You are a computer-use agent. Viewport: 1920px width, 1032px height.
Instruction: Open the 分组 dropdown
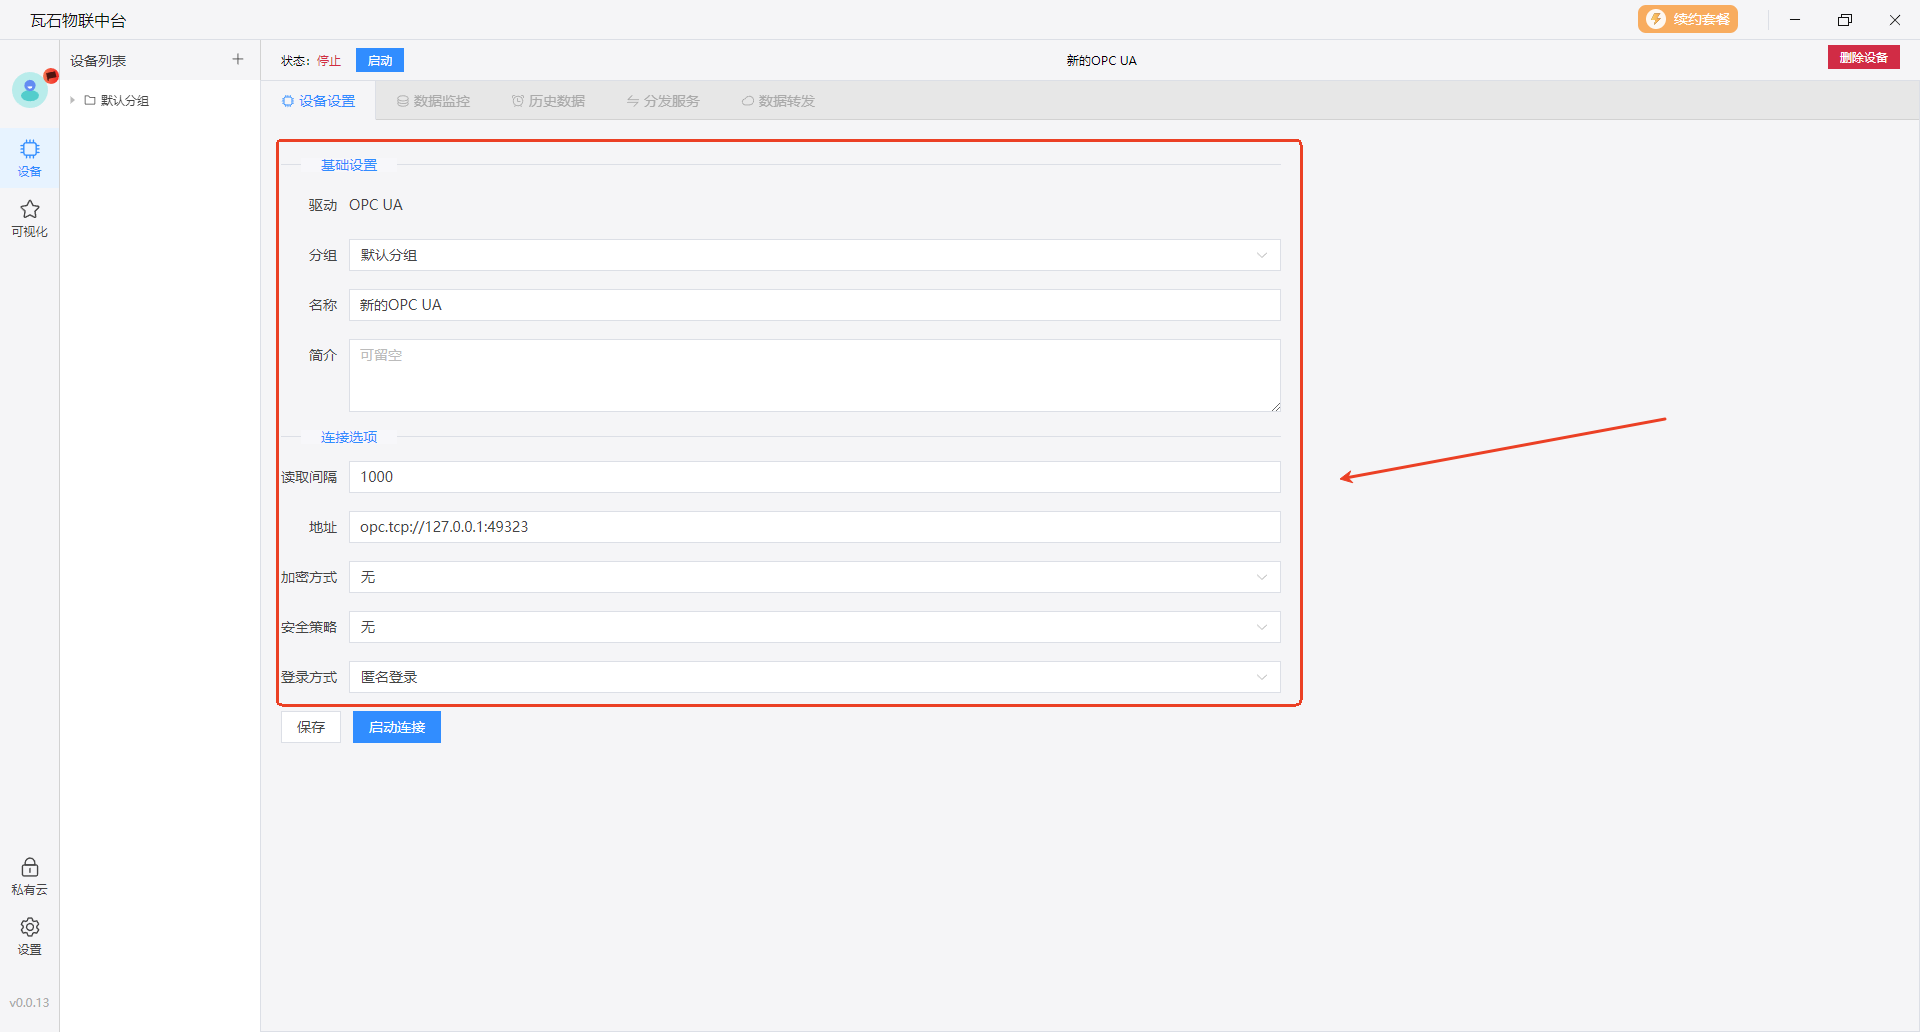pyautogui.click(x=813, y=255)
